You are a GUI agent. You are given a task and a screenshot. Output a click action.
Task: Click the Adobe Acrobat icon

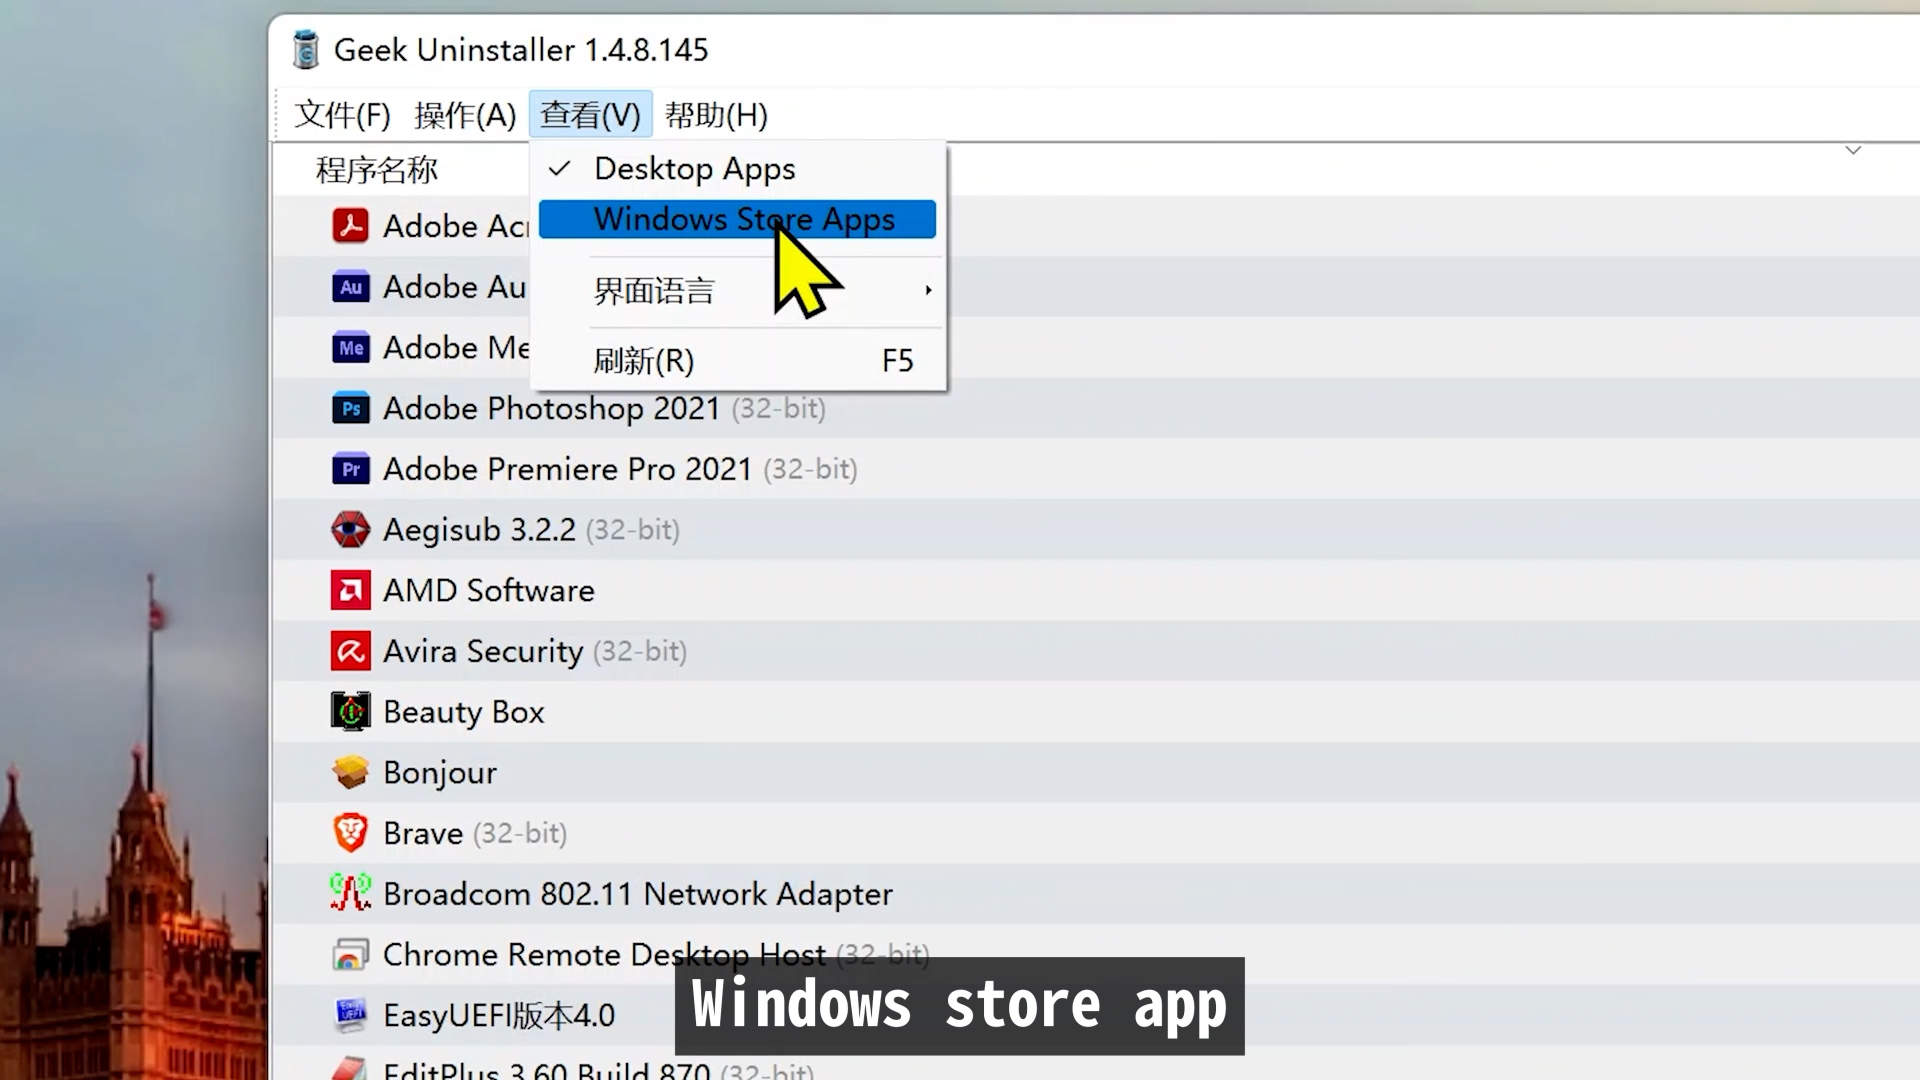point(350,226)
